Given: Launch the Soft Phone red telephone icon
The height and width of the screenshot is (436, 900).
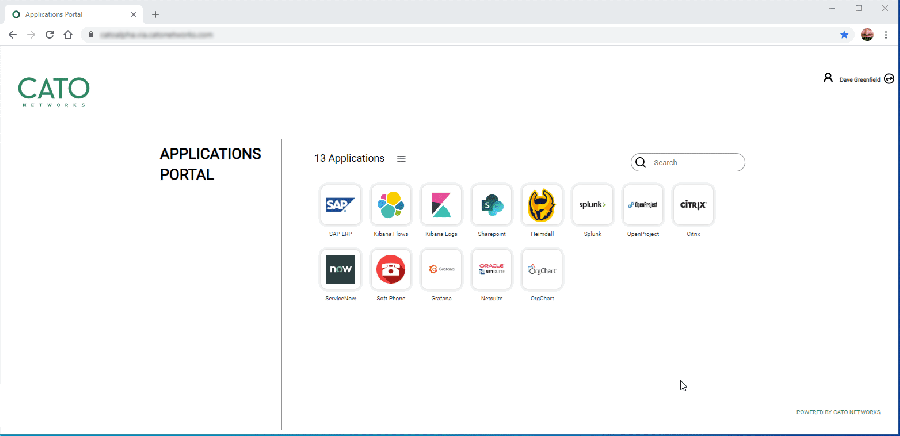Looking at the screenshot, I should point(391,269).
